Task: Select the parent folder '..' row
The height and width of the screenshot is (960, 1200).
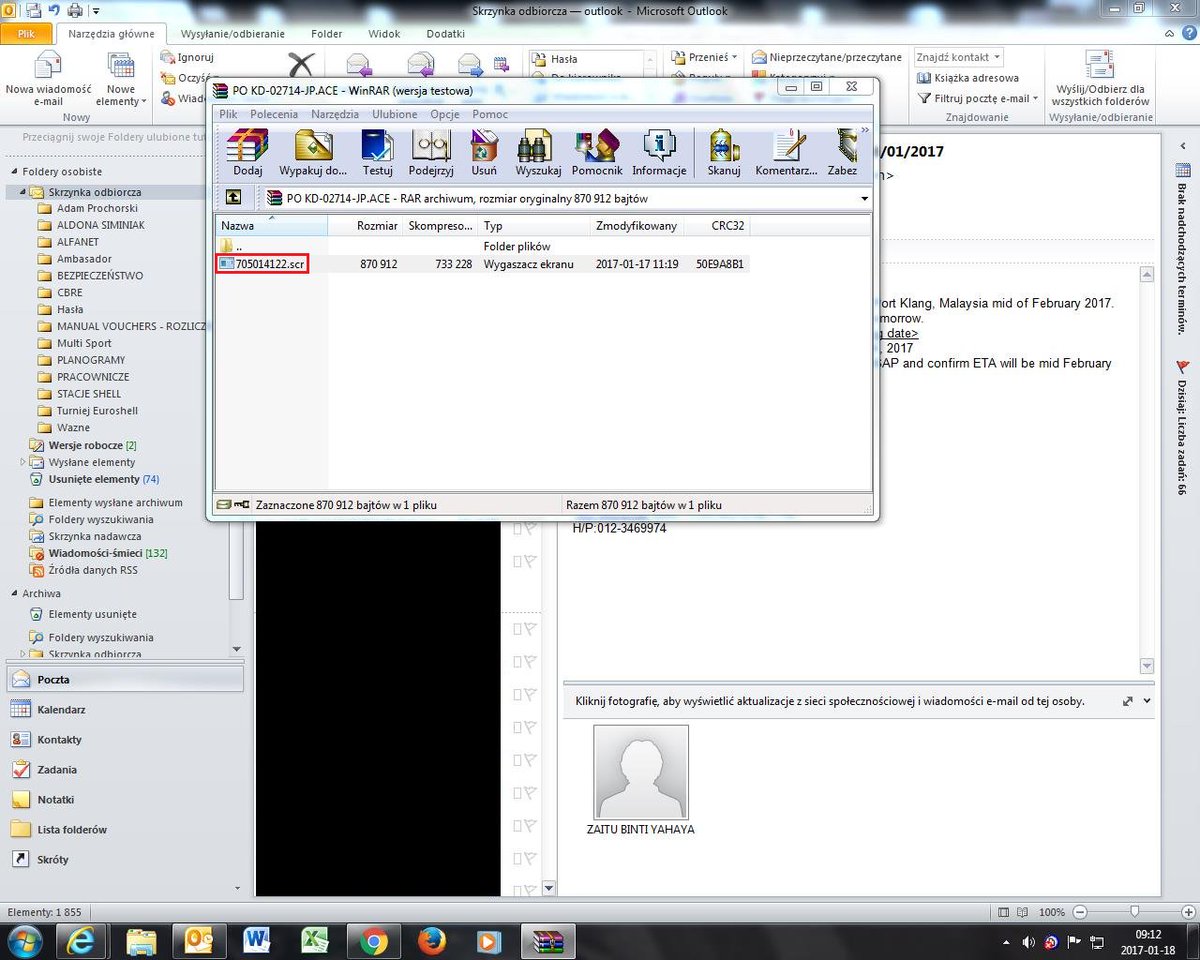Action: pos(231,246)
